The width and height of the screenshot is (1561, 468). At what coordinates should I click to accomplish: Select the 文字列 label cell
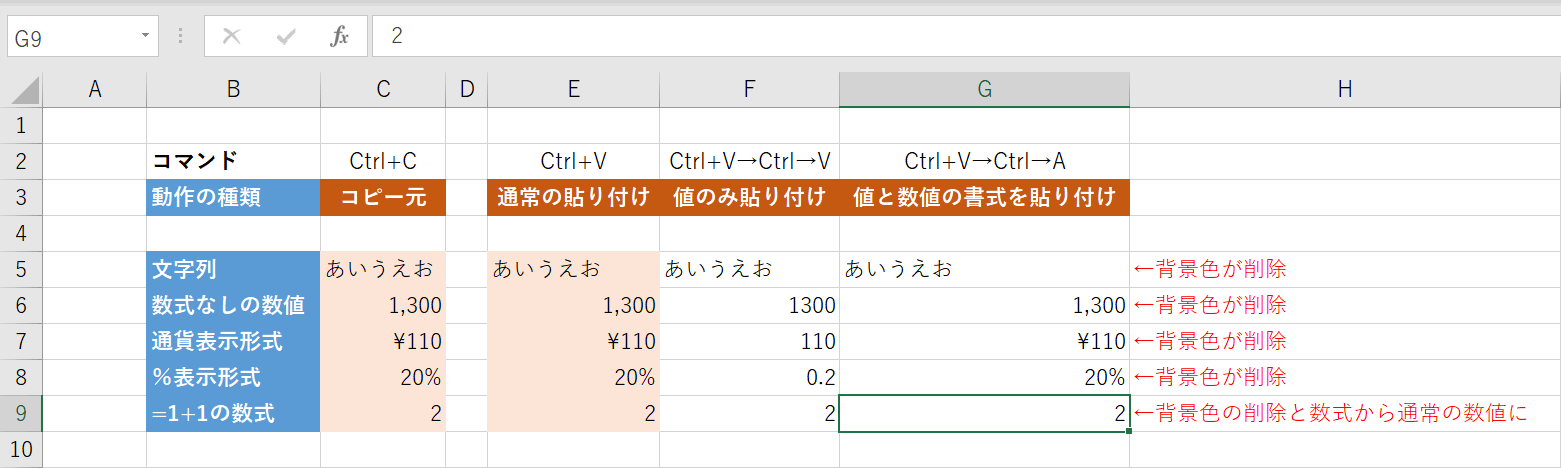coord(233,269)
